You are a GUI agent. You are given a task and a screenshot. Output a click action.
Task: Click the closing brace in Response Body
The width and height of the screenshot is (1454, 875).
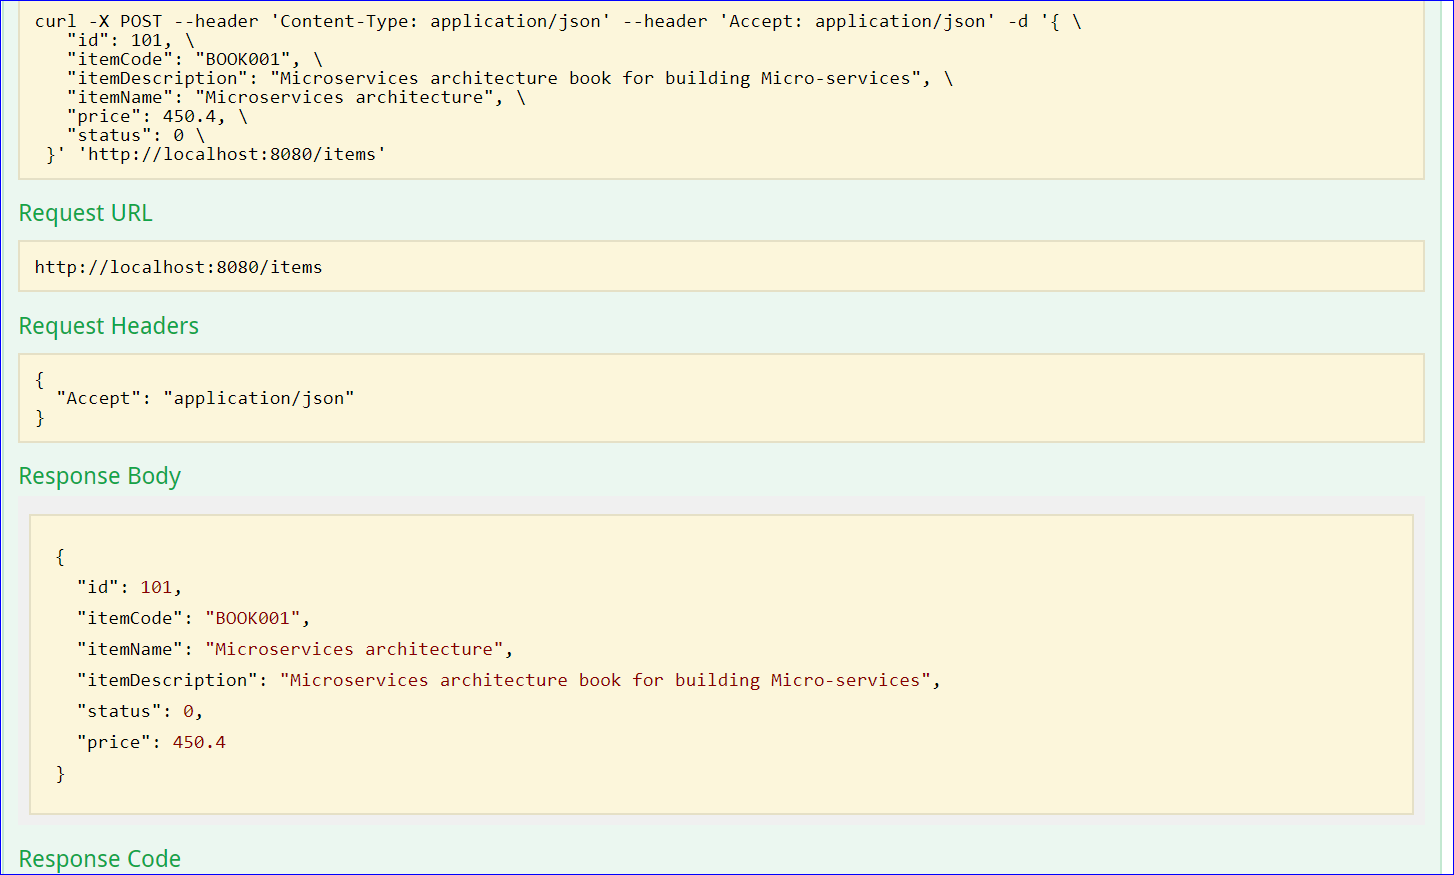(x=60, y=773)
